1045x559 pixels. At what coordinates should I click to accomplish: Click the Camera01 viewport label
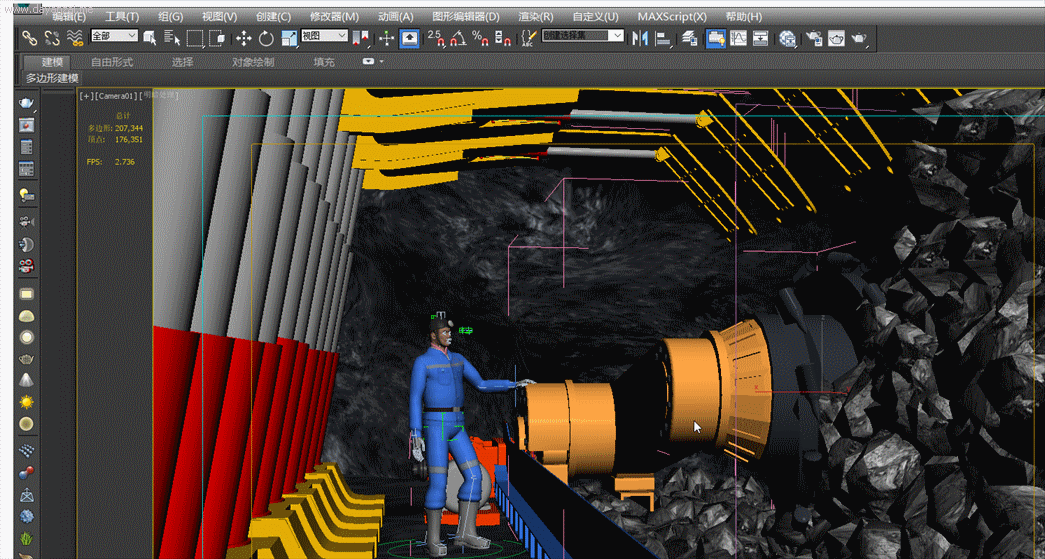115,96
